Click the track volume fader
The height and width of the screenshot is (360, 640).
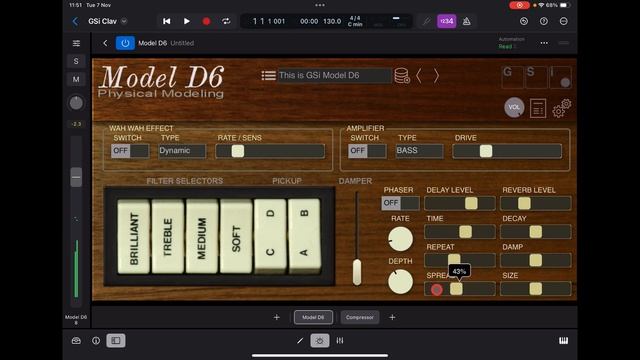tap(76, 178)
